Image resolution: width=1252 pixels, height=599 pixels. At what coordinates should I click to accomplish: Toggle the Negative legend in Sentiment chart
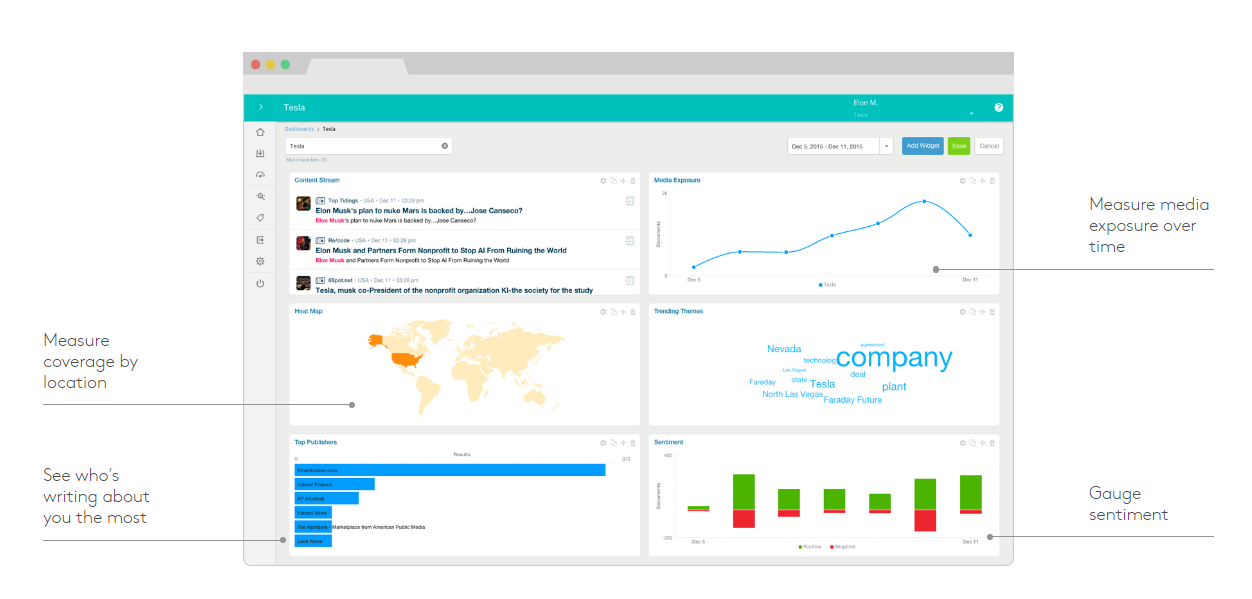pyautogui.click(x=842, y=547)
